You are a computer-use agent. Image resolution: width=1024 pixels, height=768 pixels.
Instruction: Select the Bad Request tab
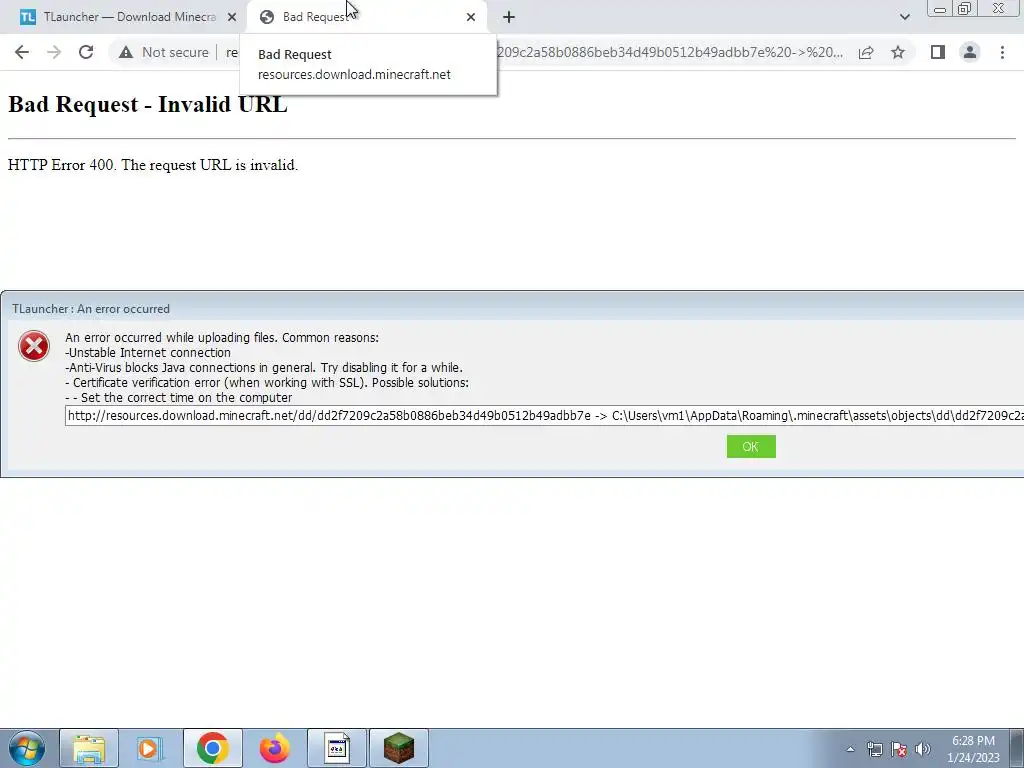point(366,17)
